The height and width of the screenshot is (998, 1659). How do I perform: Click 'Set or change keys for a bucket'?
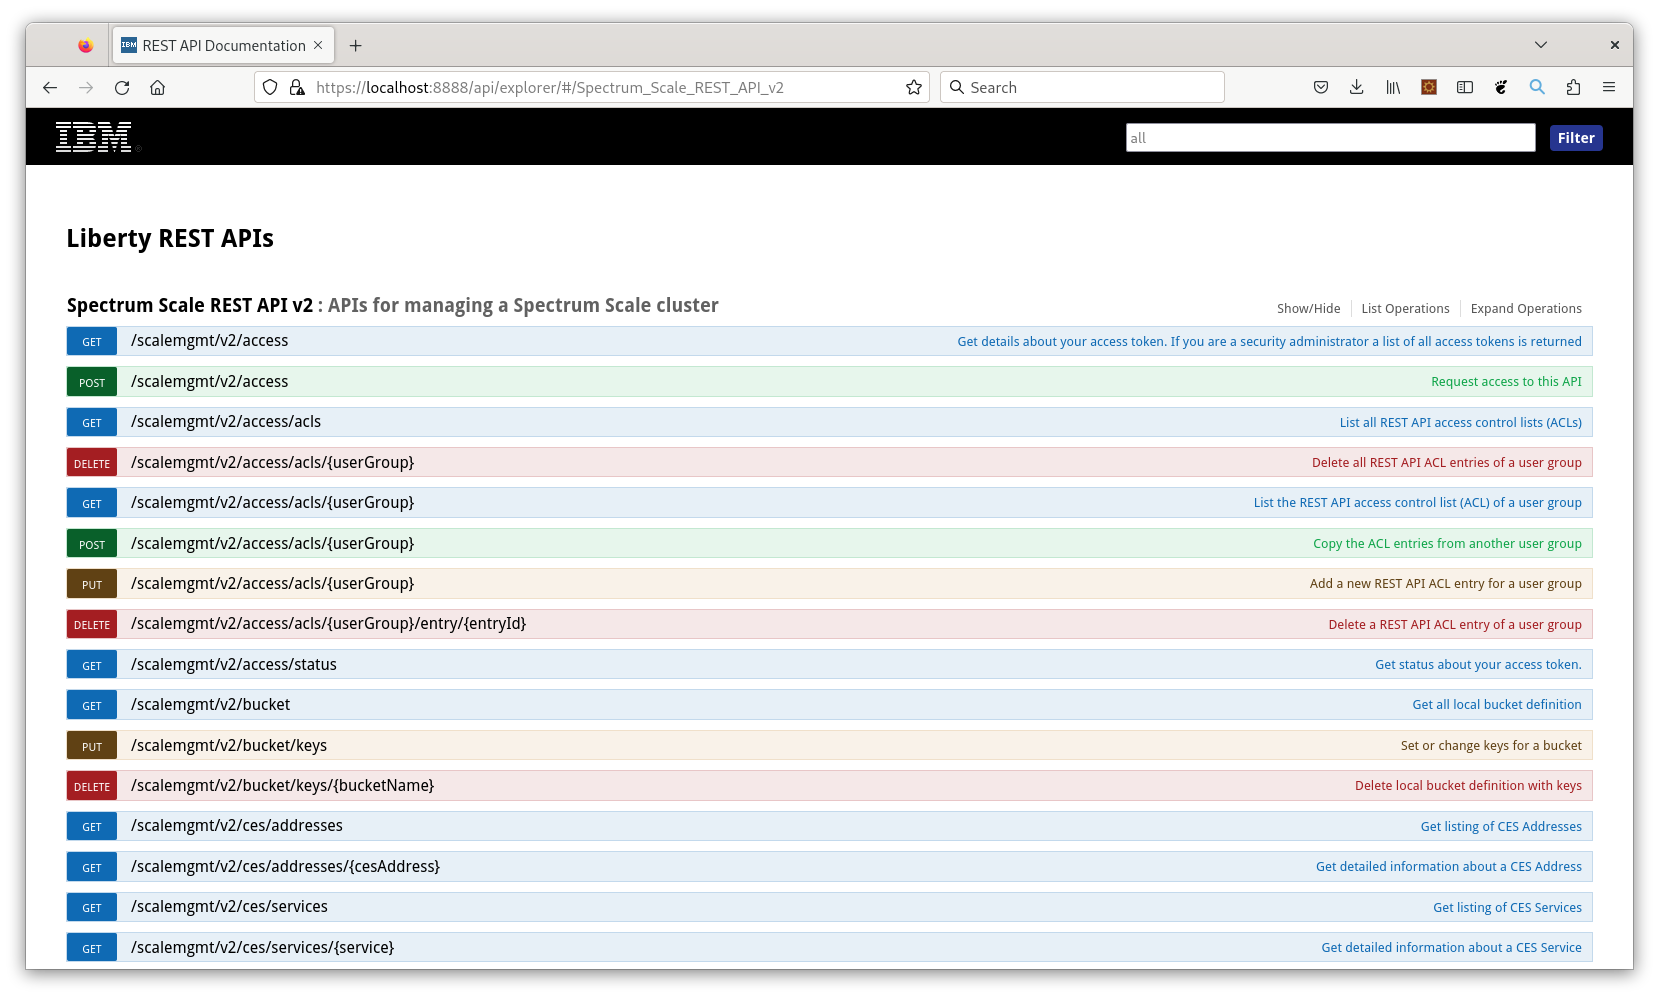click(1491, 746)
